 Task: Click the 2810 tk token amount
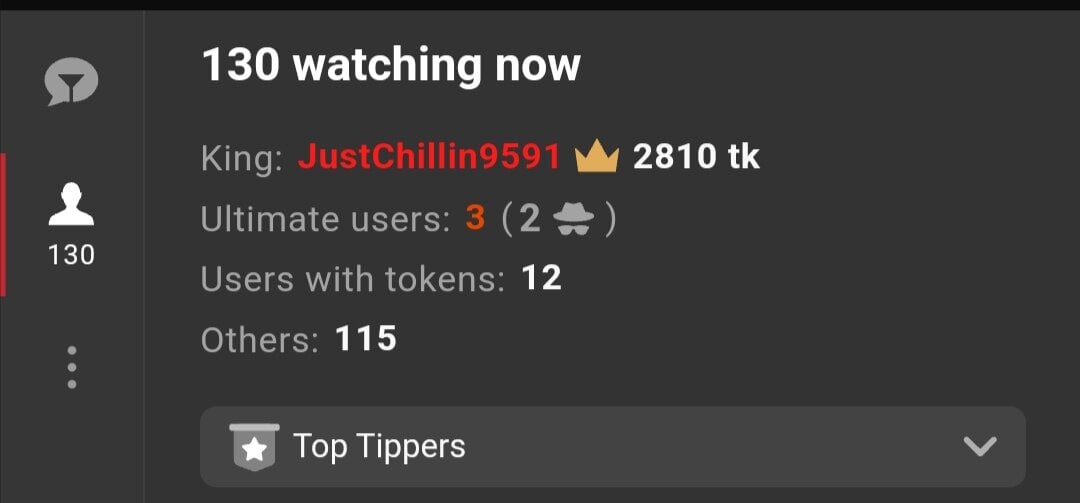pos(696,157)
